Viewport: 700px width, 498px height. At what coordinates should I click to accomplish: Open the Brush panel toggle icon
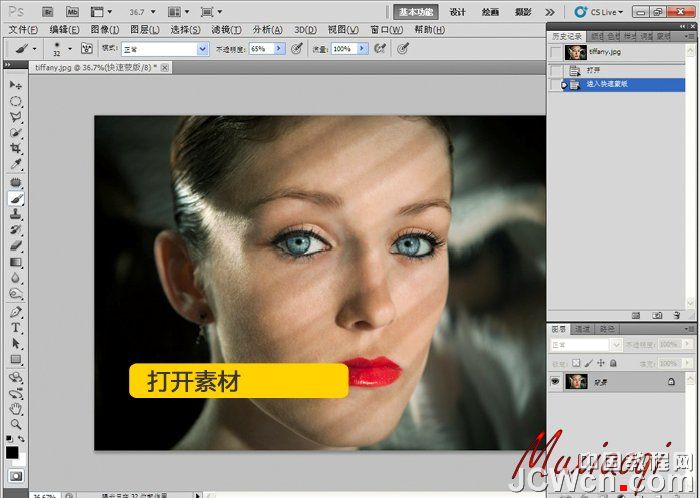pos(87,48)
